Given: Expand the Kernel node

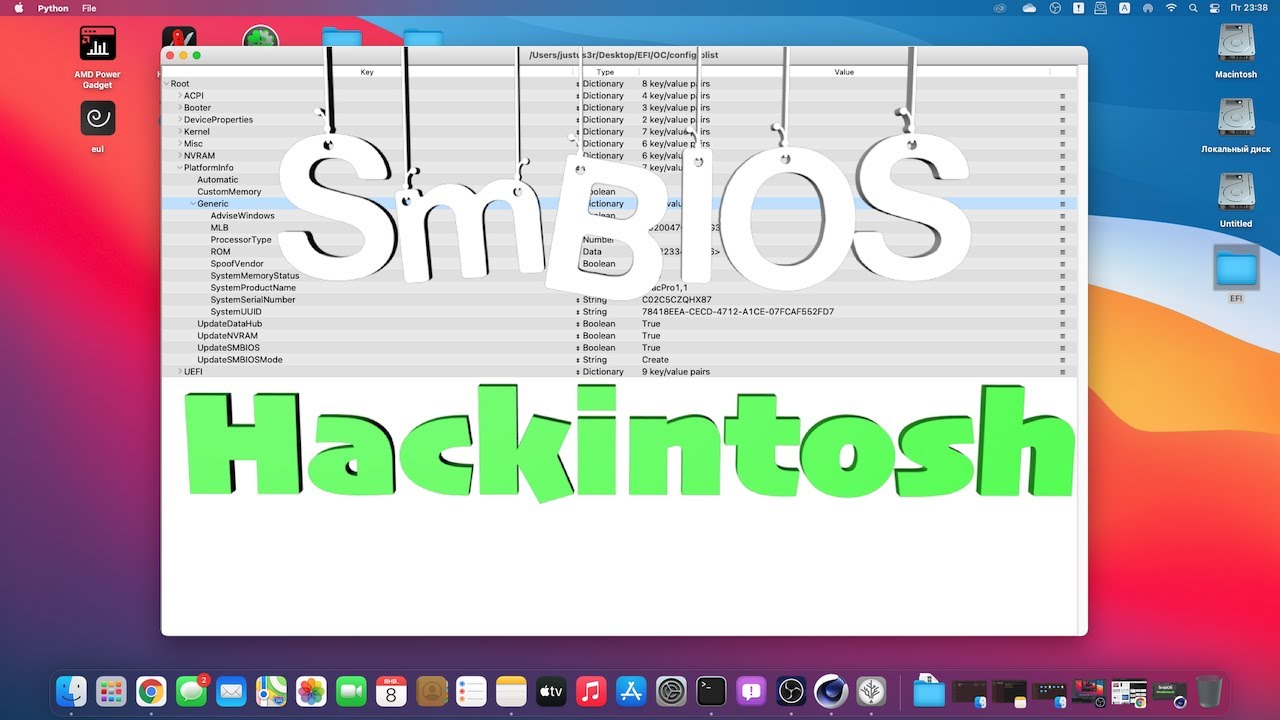Looking at the screenshot, I should click(180, 132).
